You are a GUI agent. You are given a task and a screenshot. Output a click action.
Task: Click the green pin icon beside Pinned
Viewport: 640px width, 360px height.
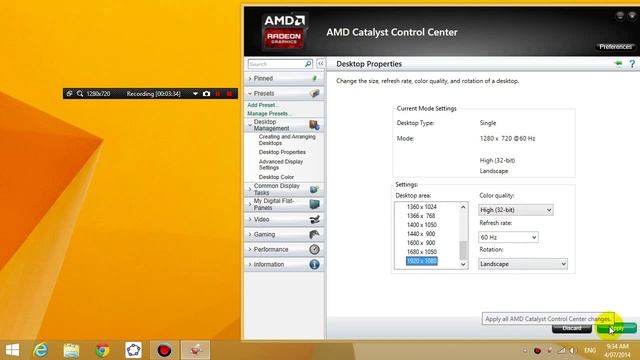(x=314, y=78)
